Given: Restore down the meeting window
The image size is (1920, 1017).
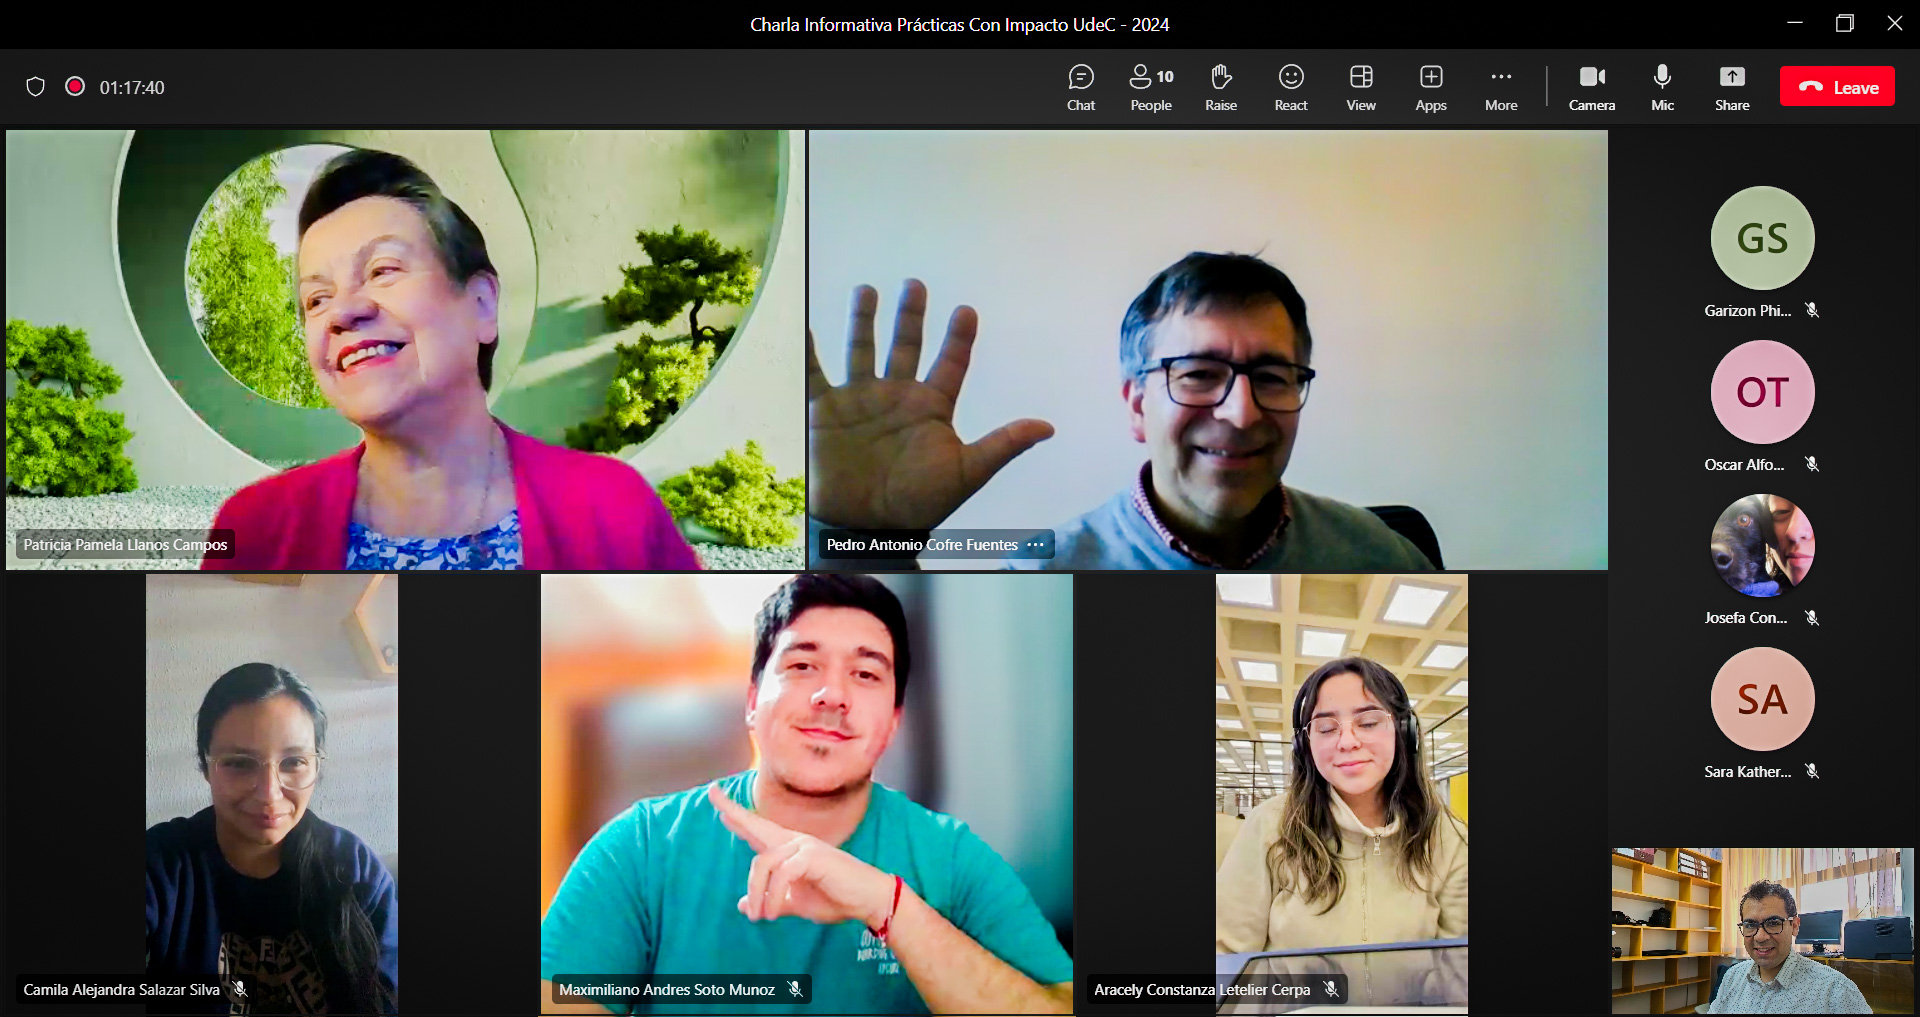Looking at the screenshot, I should [1845, 23].
